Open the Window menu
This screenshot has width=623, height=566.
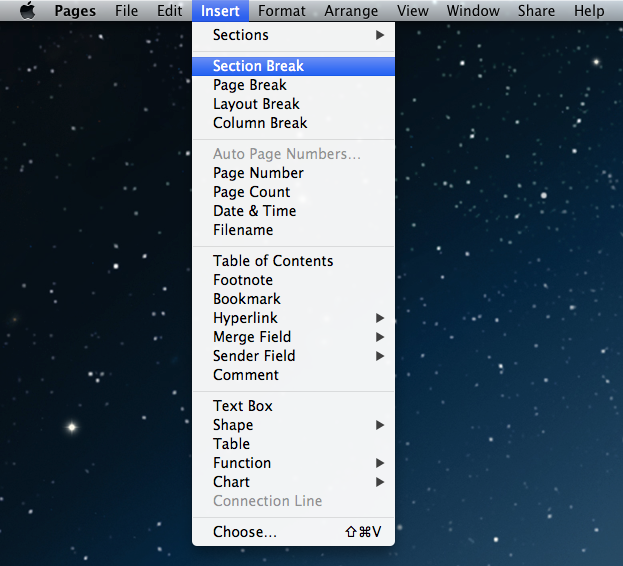473,11
